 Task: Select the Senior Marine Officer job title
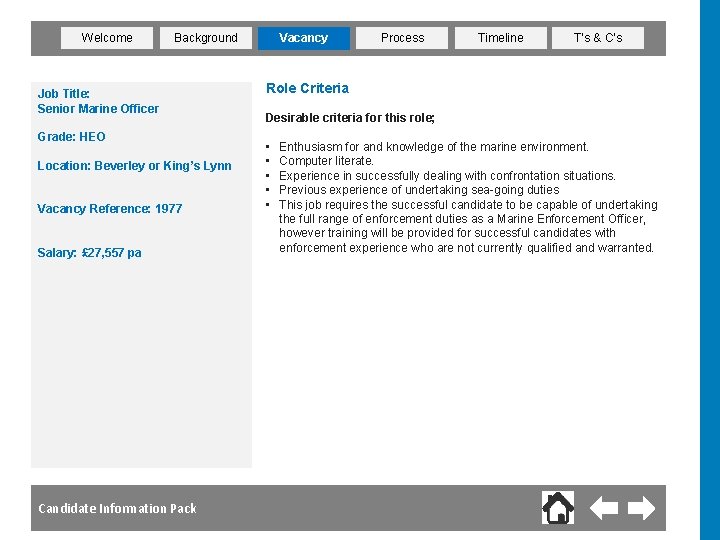point(98,109)
